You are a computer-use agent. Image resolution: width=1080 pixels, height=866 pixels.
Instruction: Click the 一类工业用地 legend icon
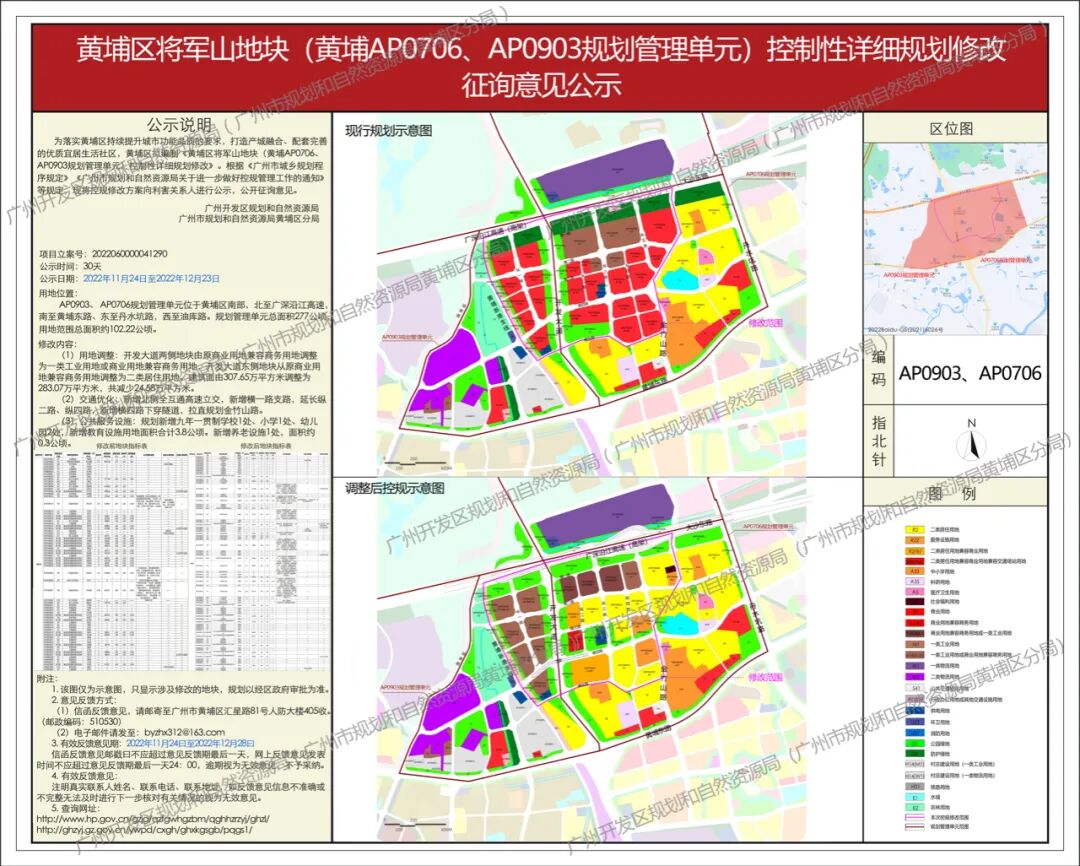(x=914, y=643)
